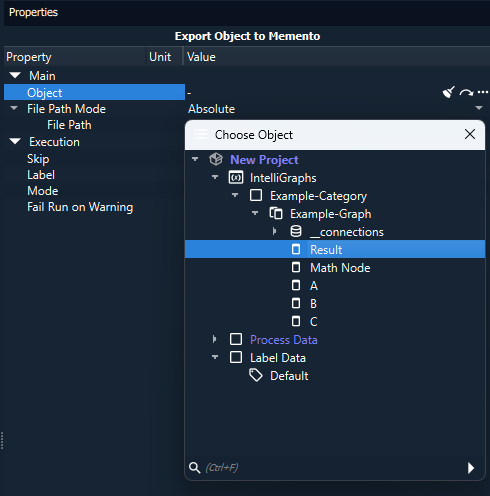Click the Example-Category folder icon

pos(256,195)
